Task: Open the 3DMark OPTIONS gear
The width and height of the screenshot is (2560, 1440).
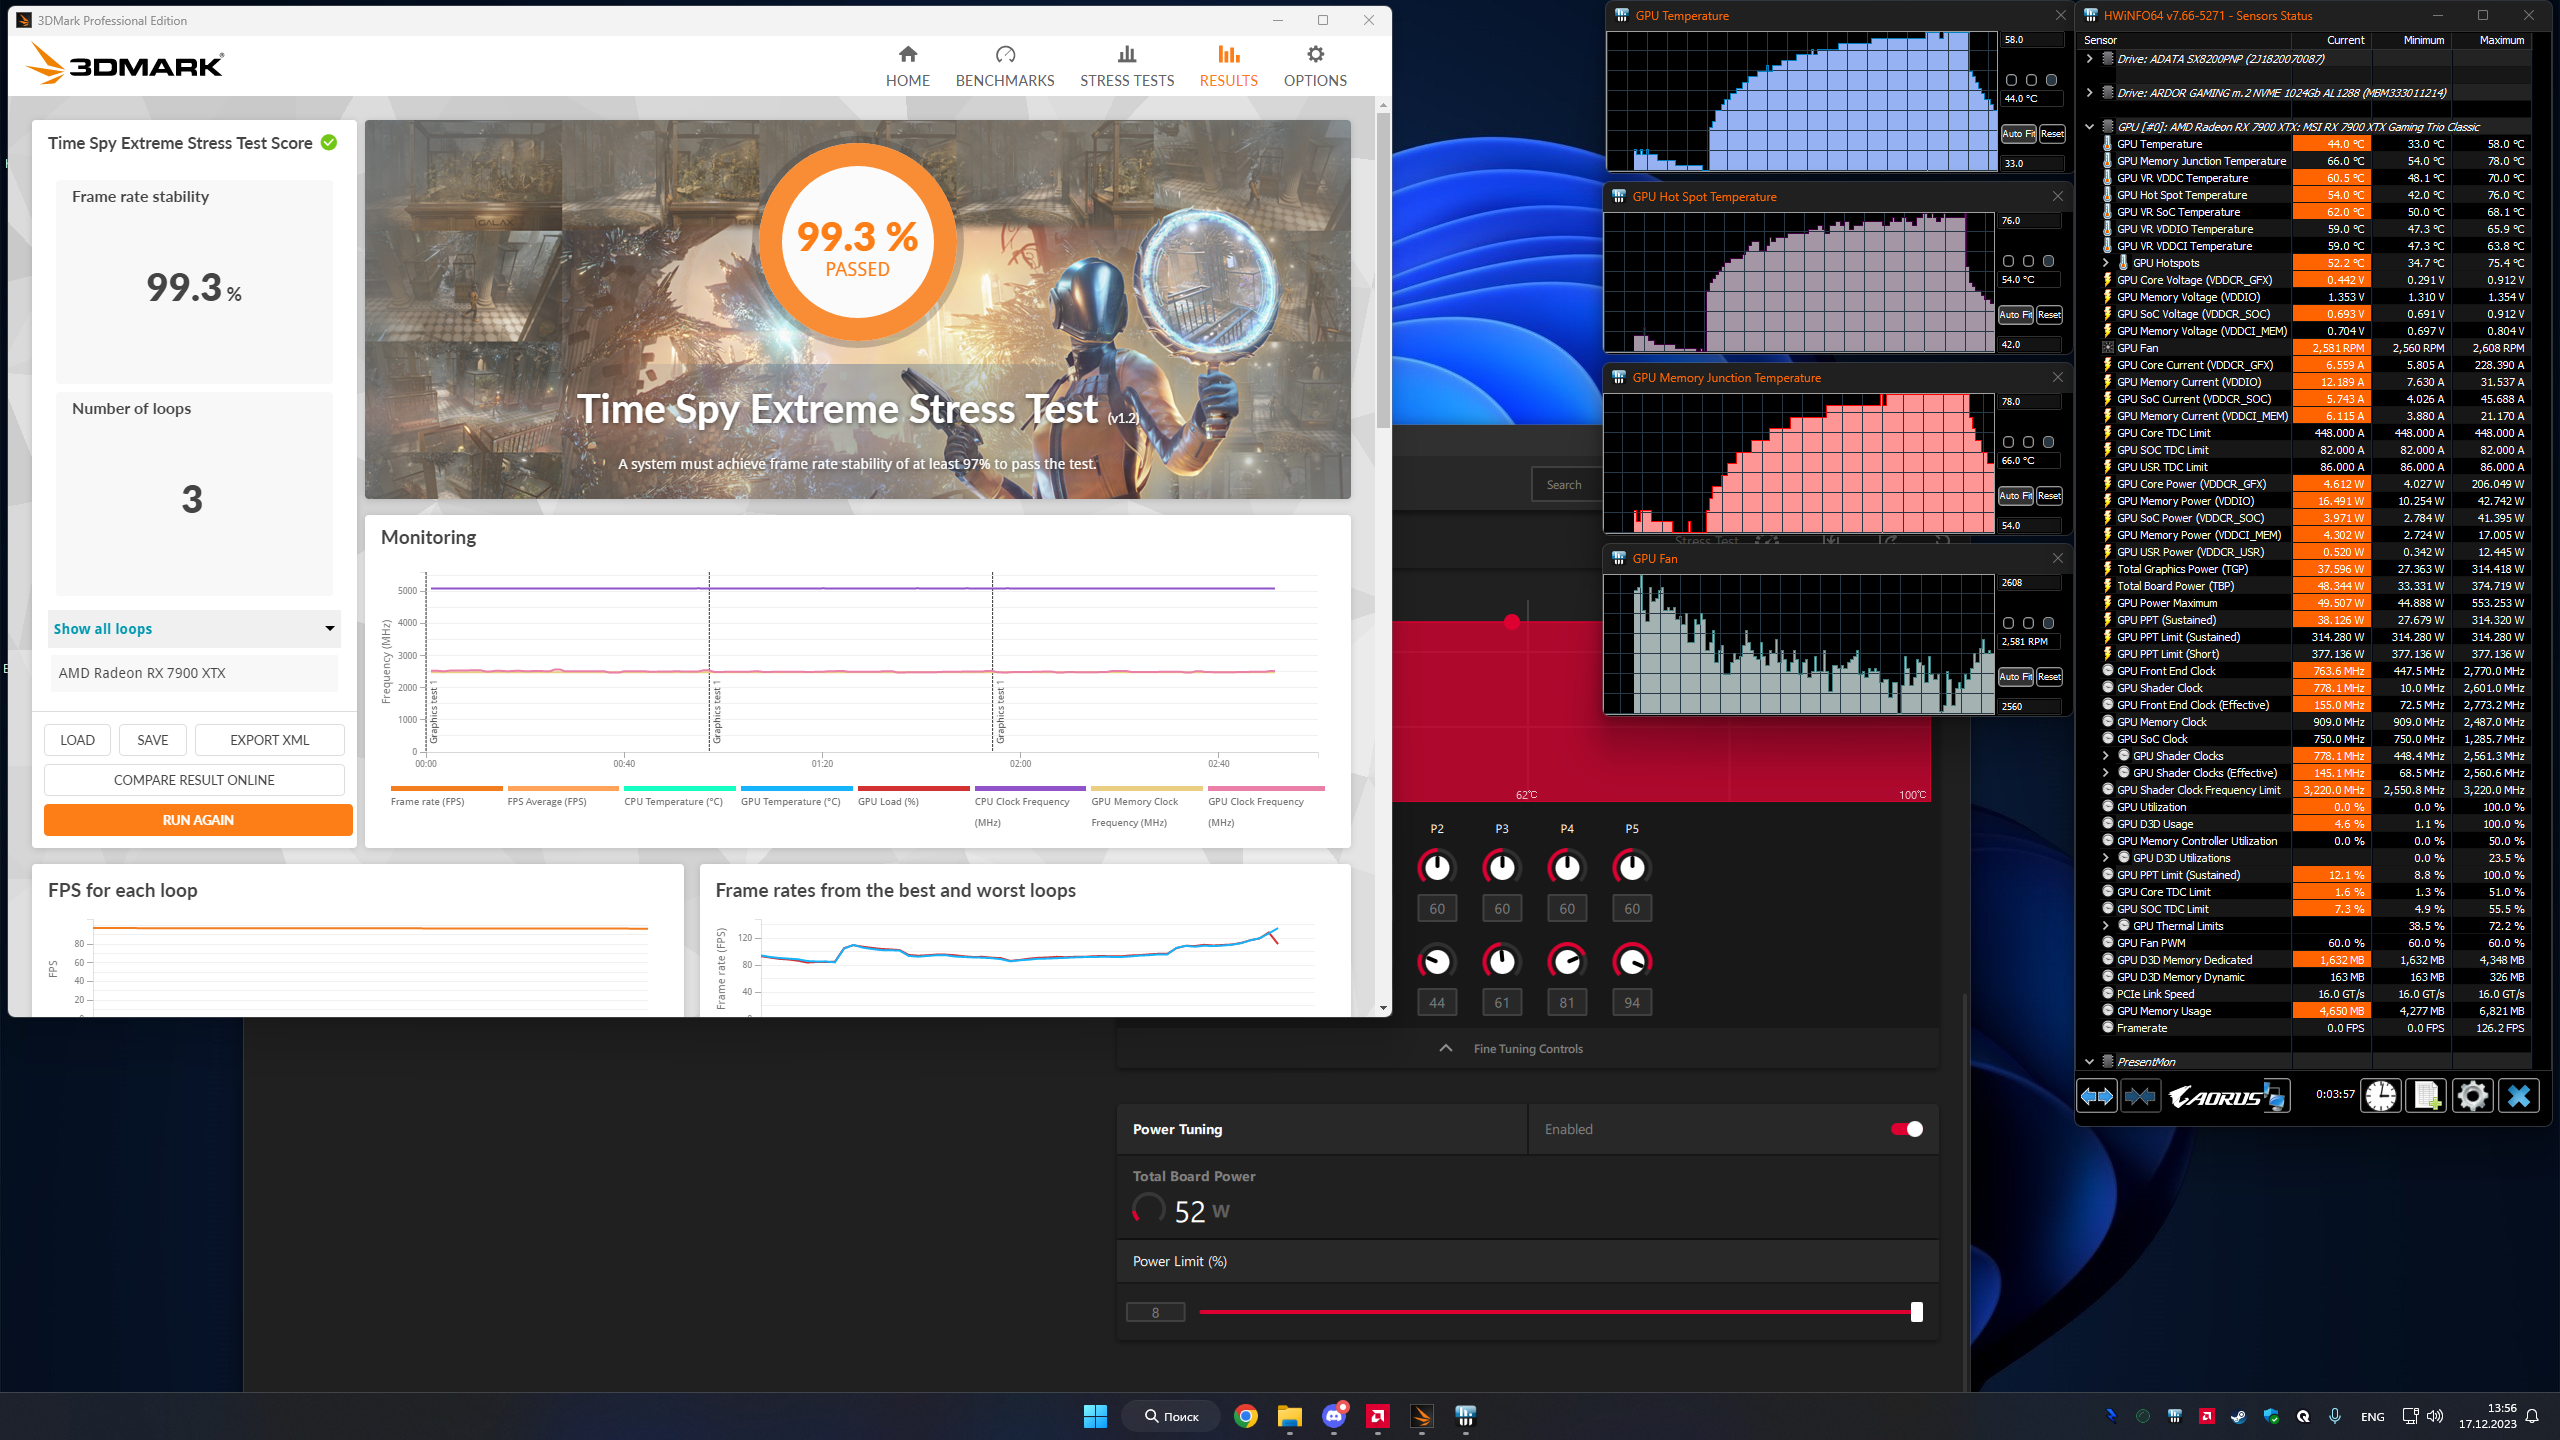Action: point(1315,55)
